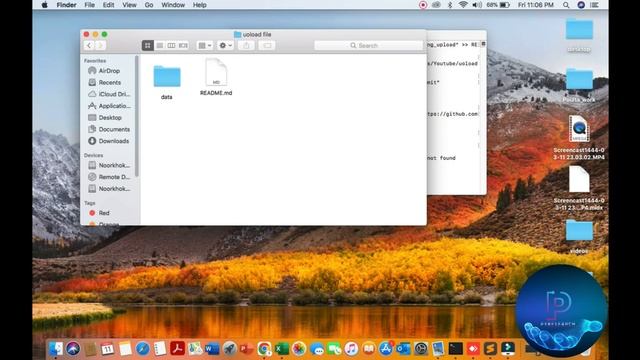Image resolution: width=640 pixels, height=360 pixels.
Task: Open the Wi-Fi status menu
Action: (x=462, y=5)
